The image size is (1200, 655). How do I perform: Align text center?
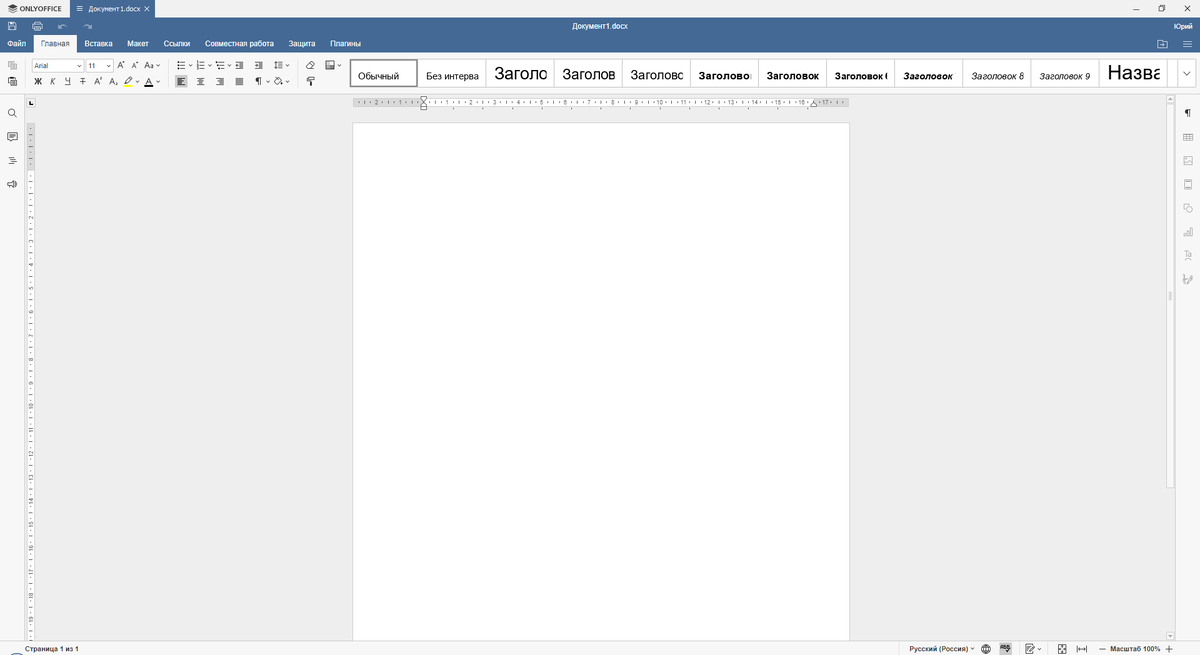pos(200,82)
